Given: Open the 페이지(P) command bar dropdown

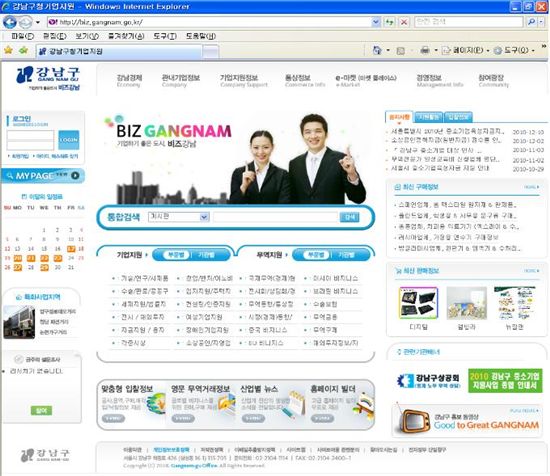Looking at the screenshot, I should tap(465, 51).
